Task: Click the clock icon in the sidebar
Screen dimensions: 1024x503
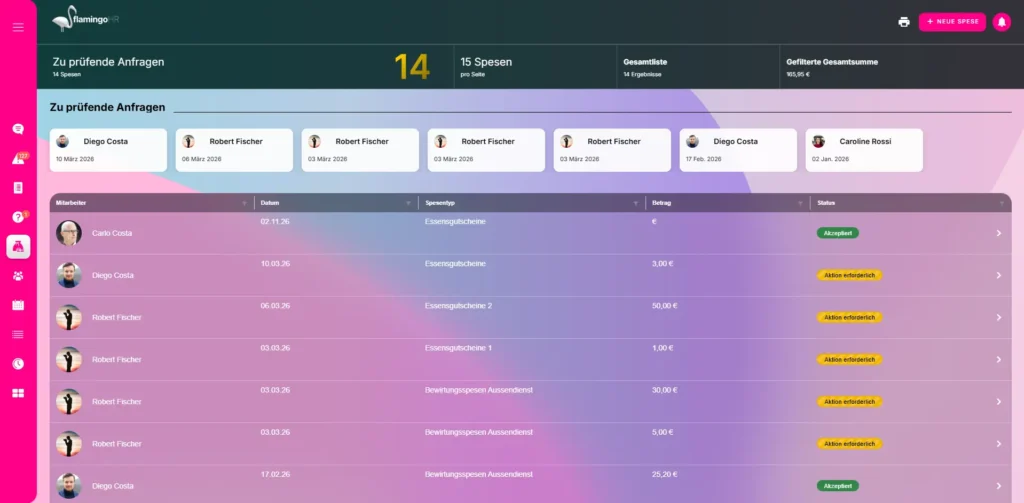Action: [x=18, y=364]
